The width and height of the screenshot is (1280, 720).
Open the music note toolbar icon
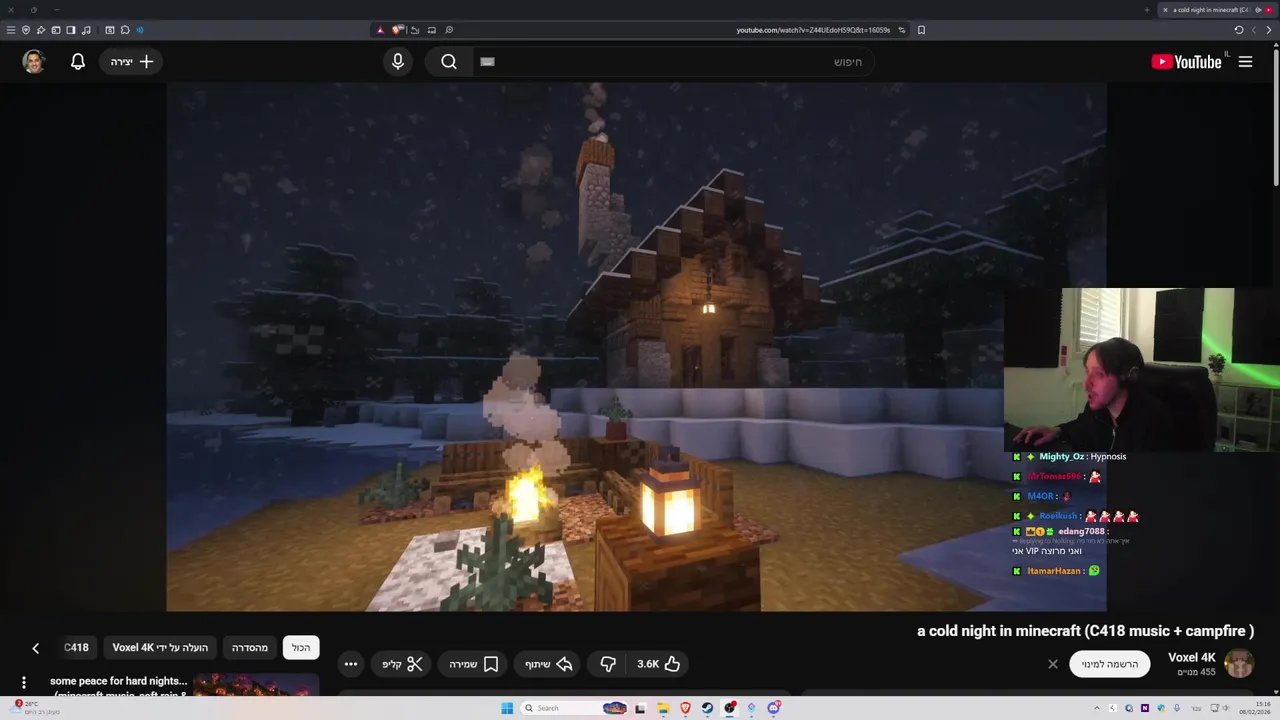pyautogui.click(x=86, y=30)
